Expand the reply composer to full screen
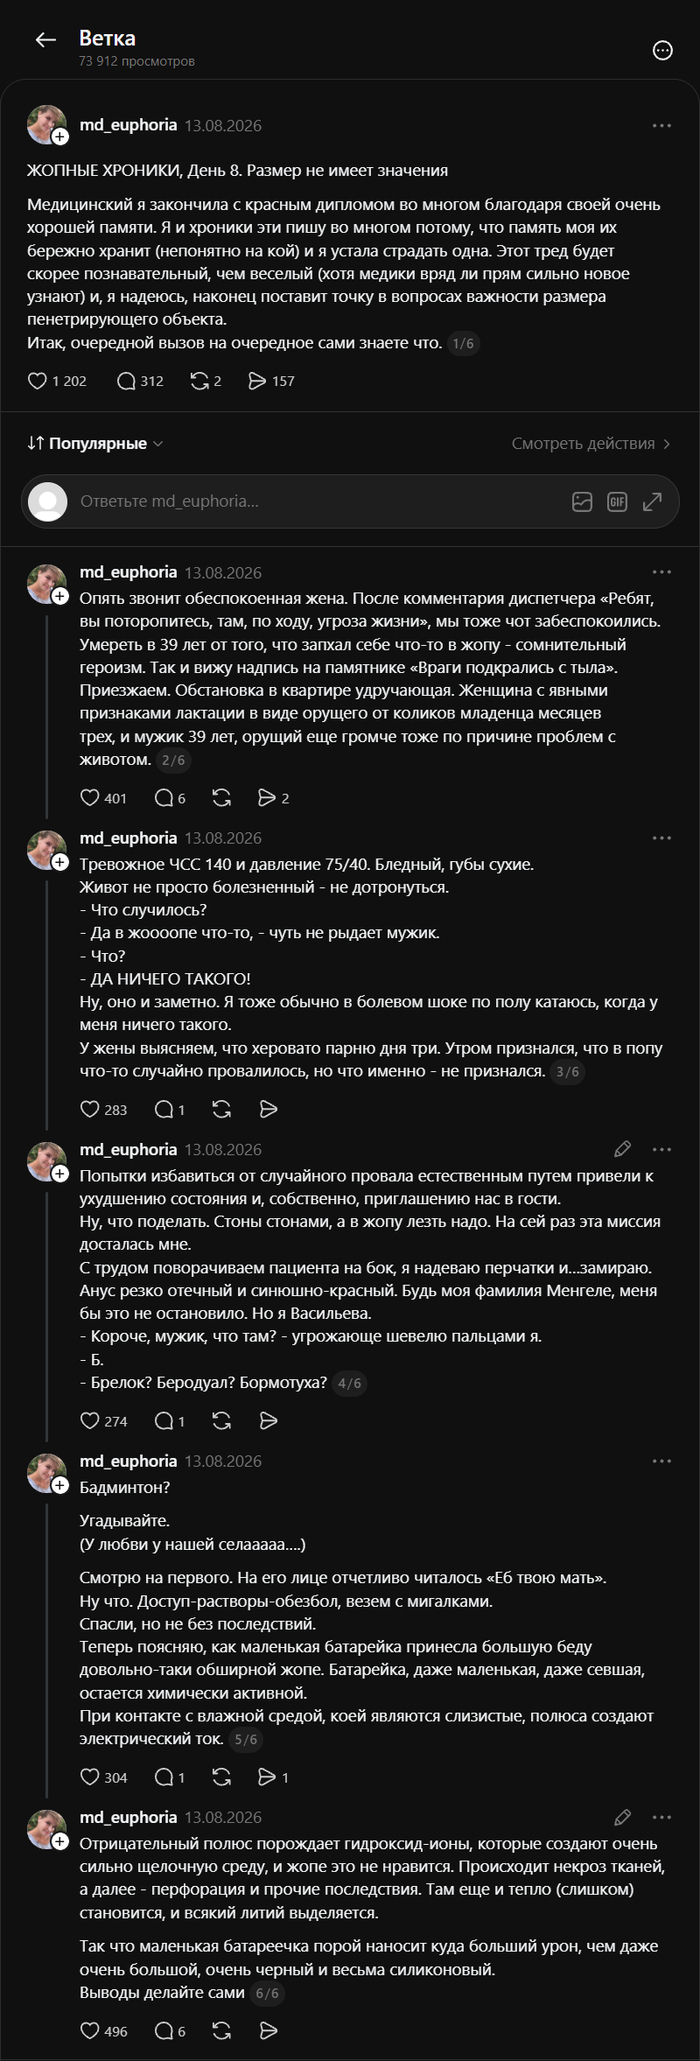The width and height of the screenshot is (700, 2061). coord(652,502)
